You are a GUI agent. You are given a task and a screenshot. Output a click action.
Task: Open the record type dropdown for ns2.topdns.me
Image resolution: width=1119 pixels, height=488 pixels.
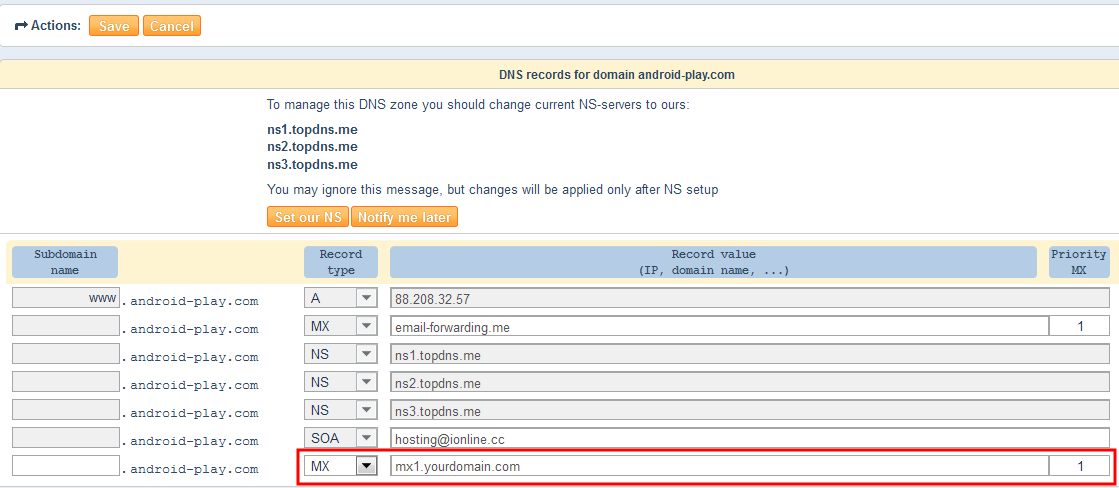(x=341, y=382)
